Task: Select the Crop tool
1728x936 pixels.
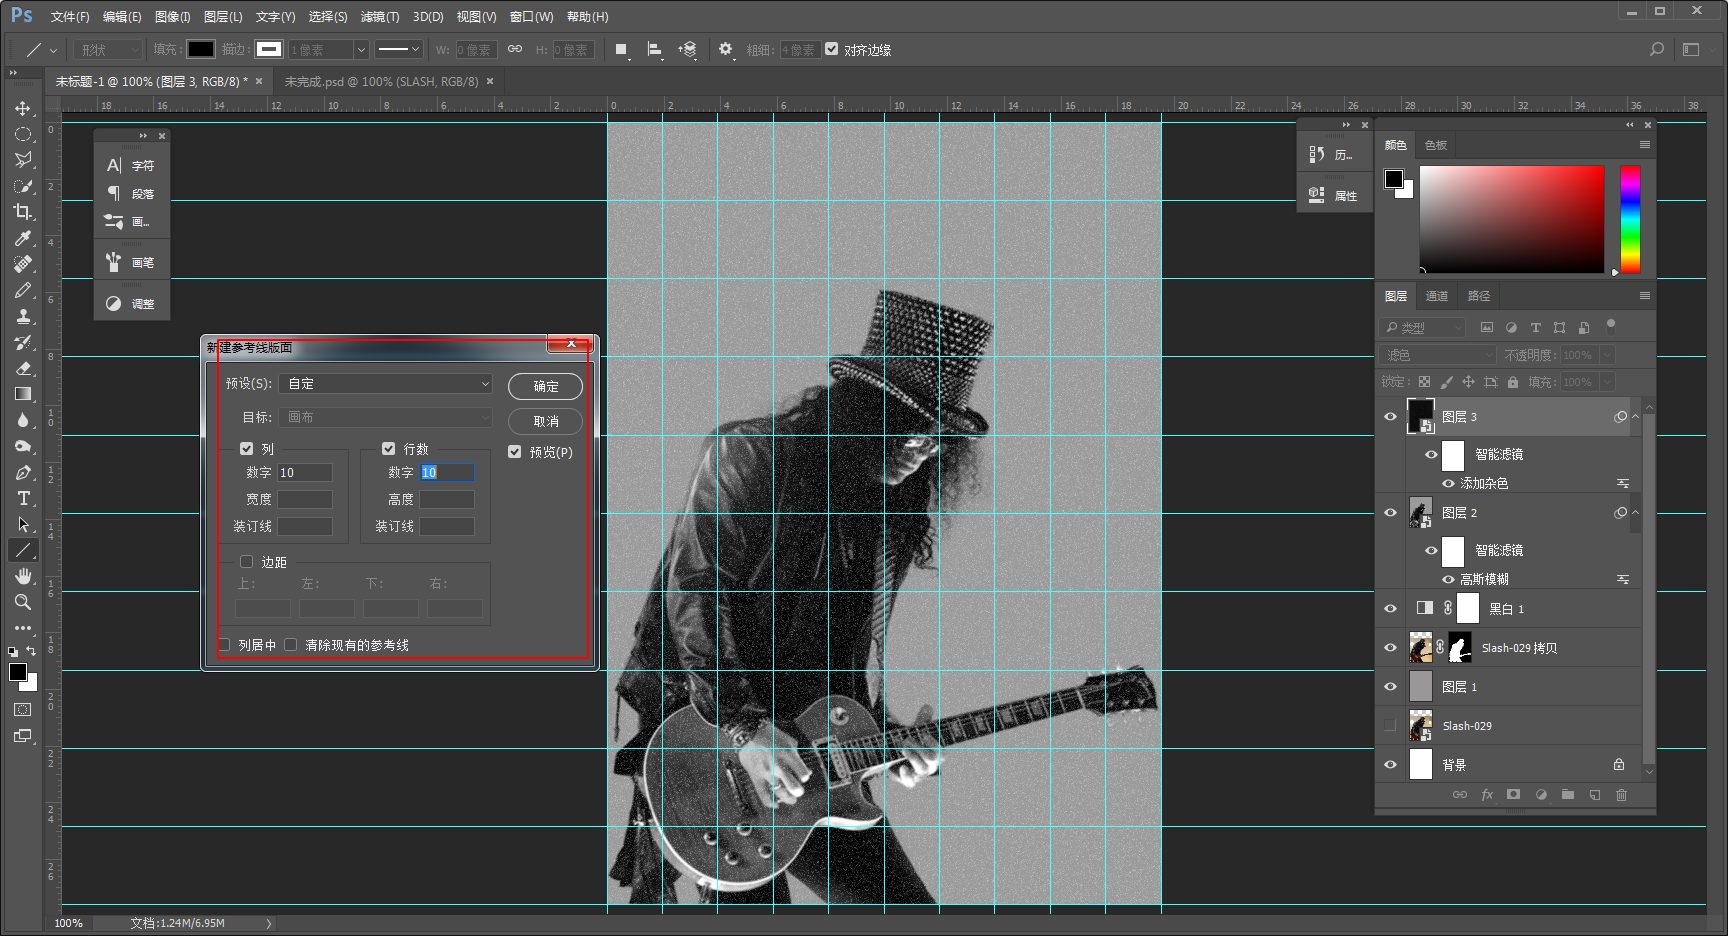Action: 22,212
